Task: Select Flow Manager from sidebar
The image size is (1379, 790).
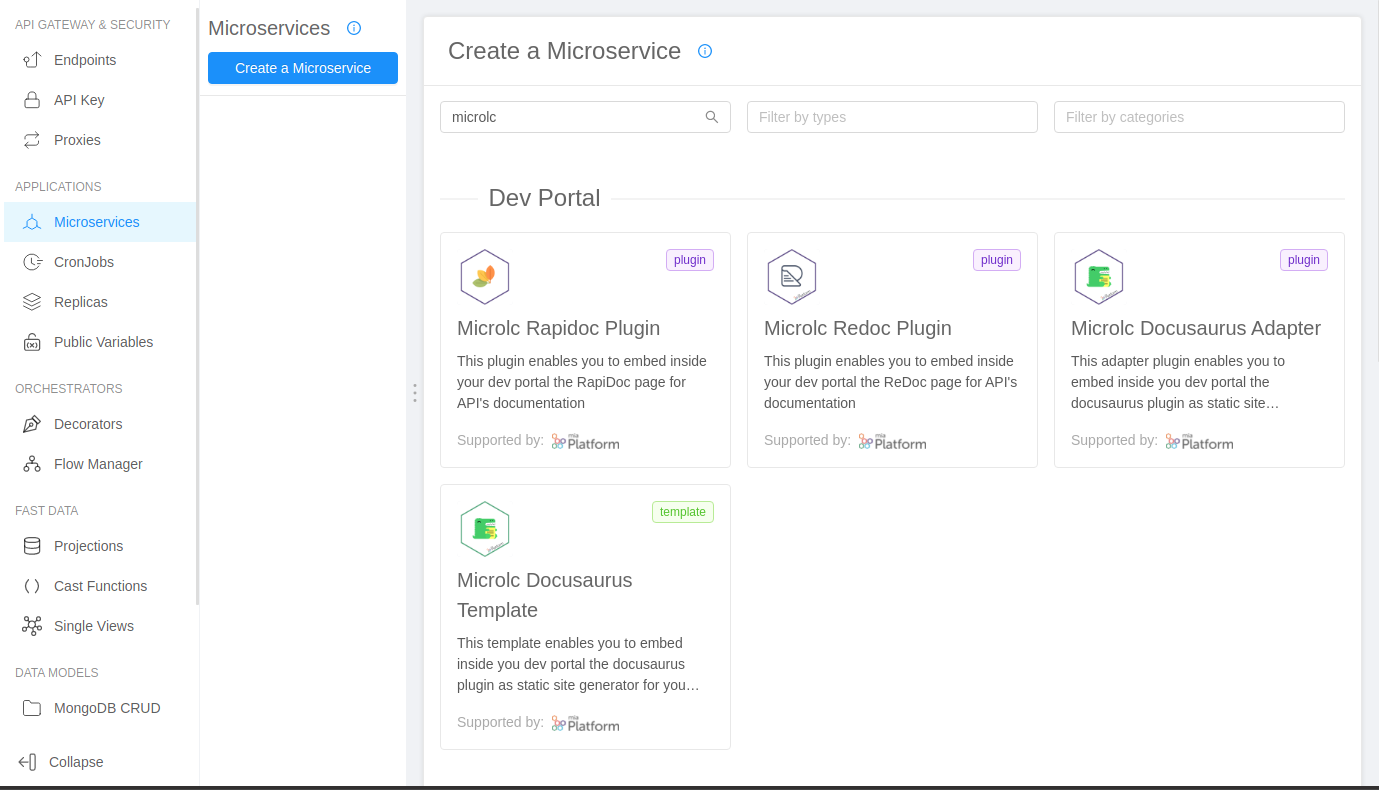Action: tap(98, 464)
